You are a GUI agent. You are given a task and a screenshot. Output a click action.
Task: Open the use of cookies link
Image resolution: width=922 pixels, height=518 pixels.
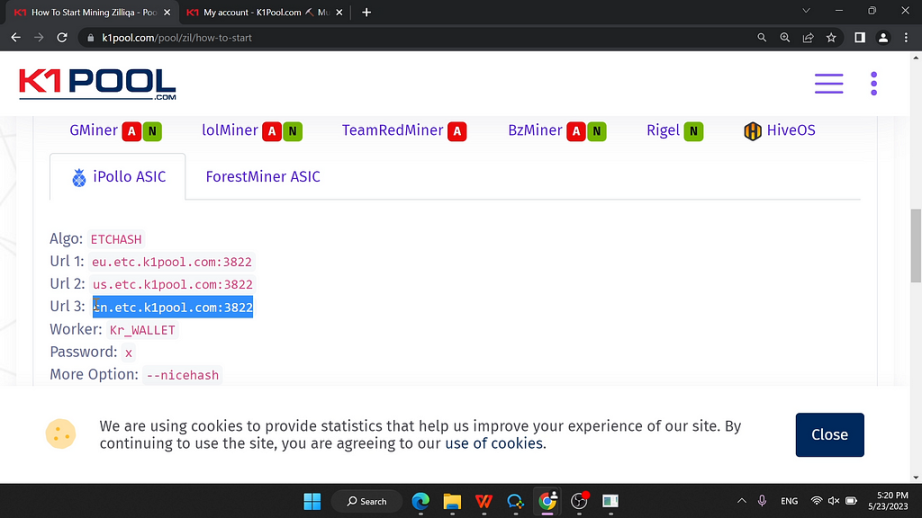pyautogui.click(x=494, y=443)
